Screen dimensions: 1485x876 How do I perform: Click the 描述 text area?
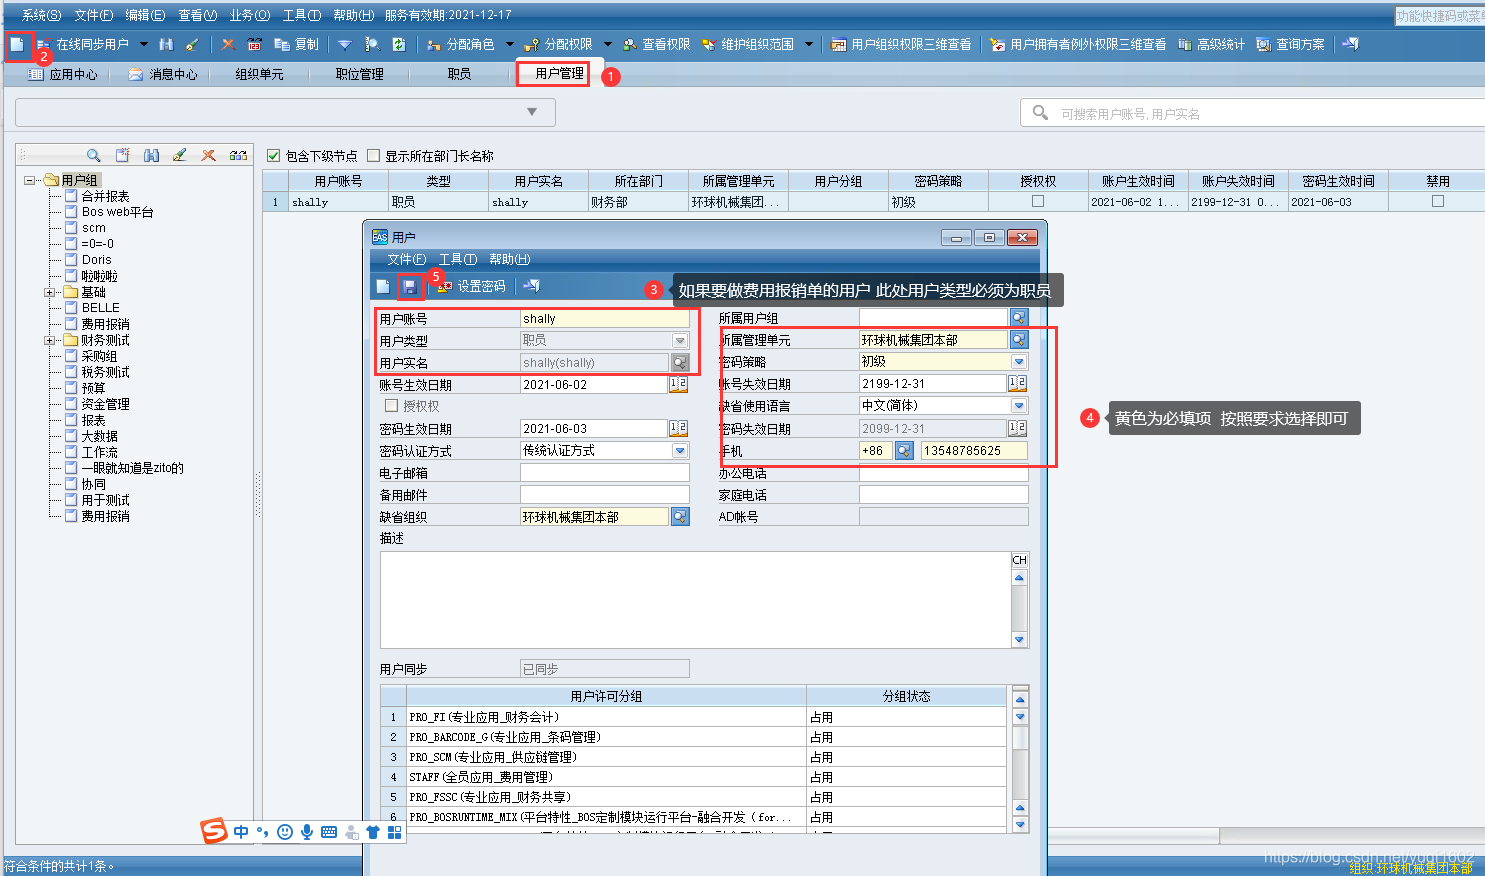[x=696, y=599]
